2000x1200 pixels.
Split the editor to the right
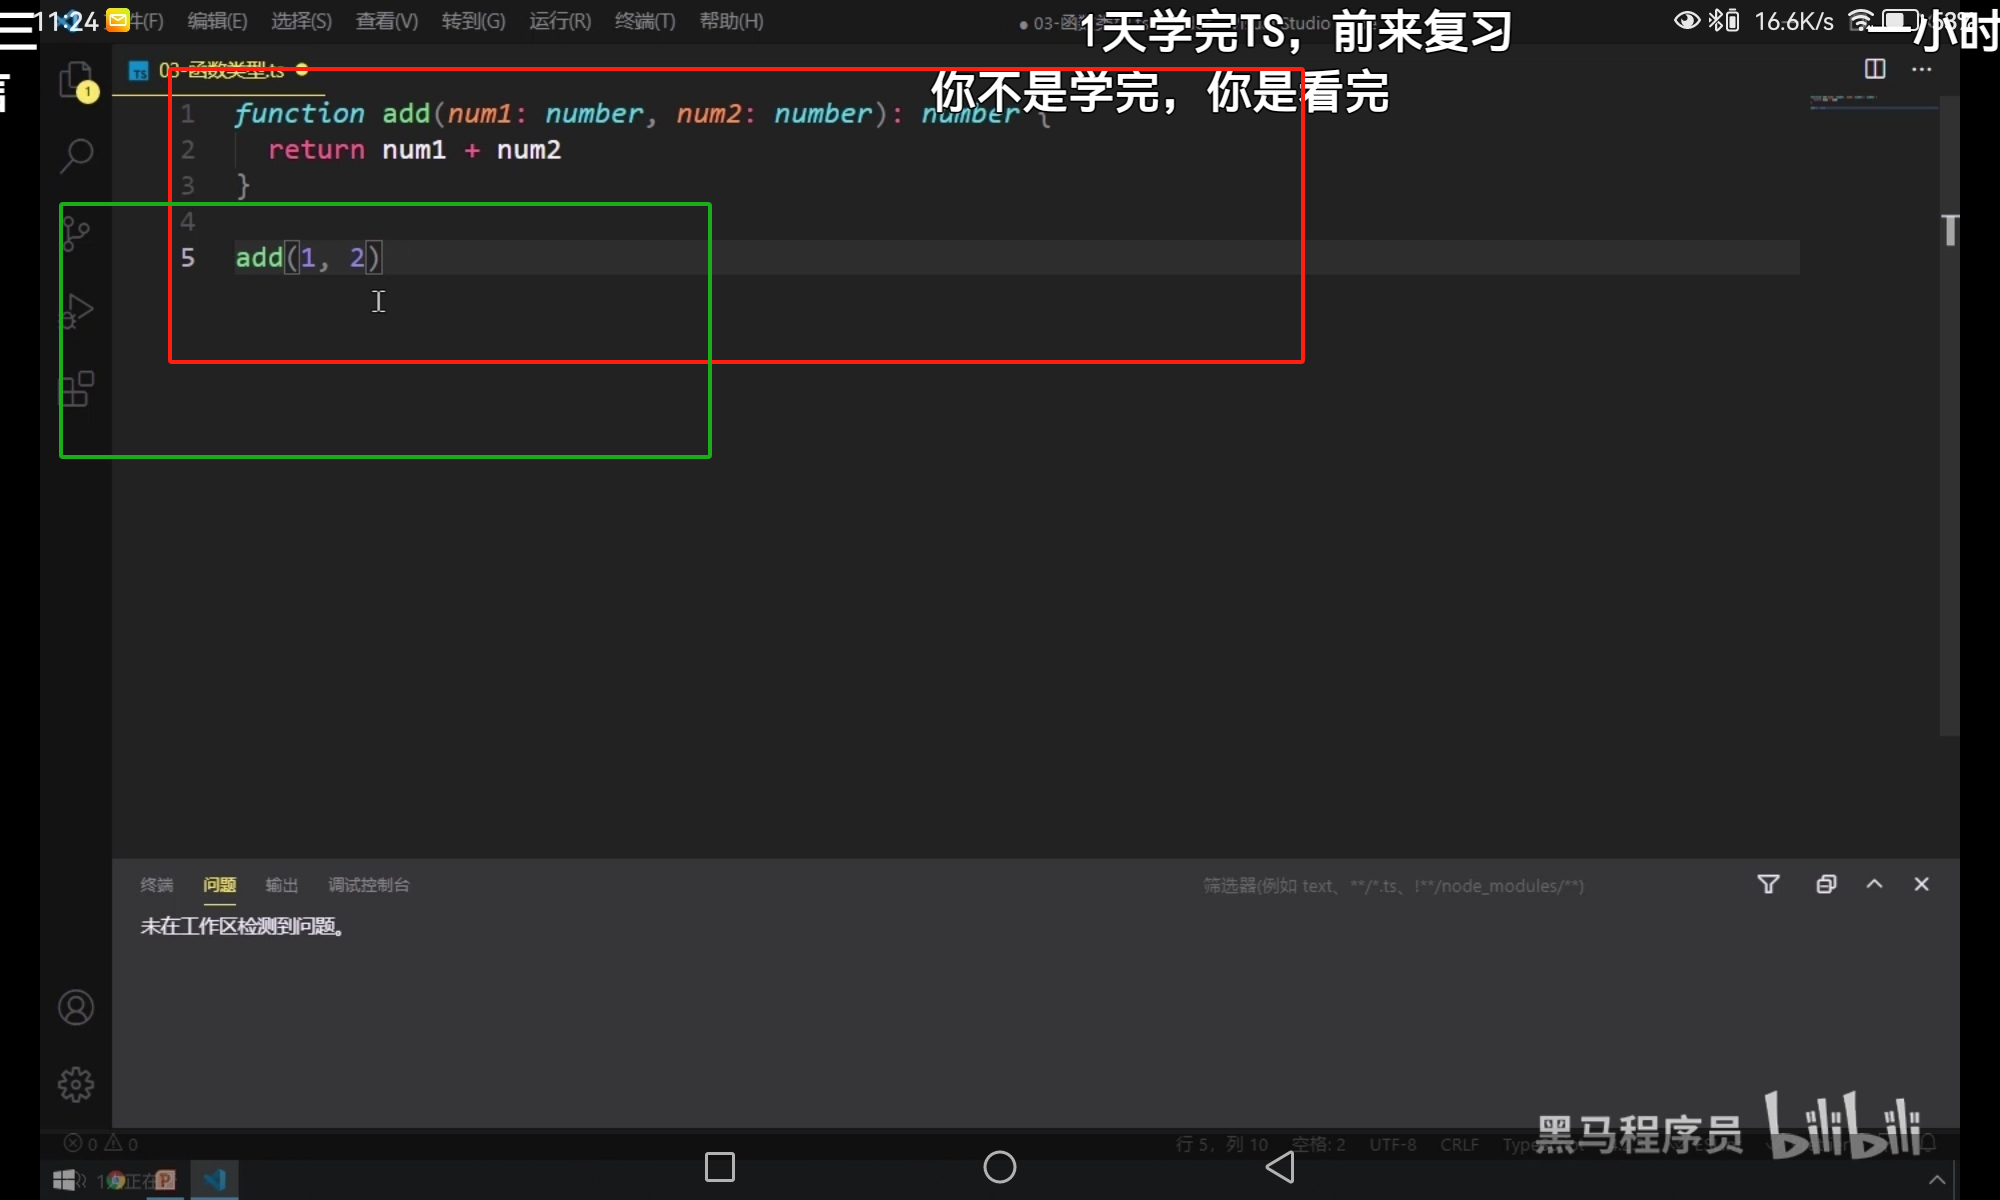(x=1875, y=69)
